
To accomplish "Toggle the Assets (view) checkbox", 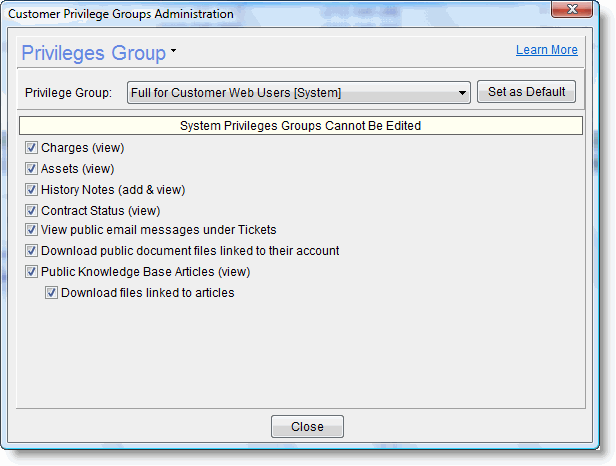I will coord(32,169).
